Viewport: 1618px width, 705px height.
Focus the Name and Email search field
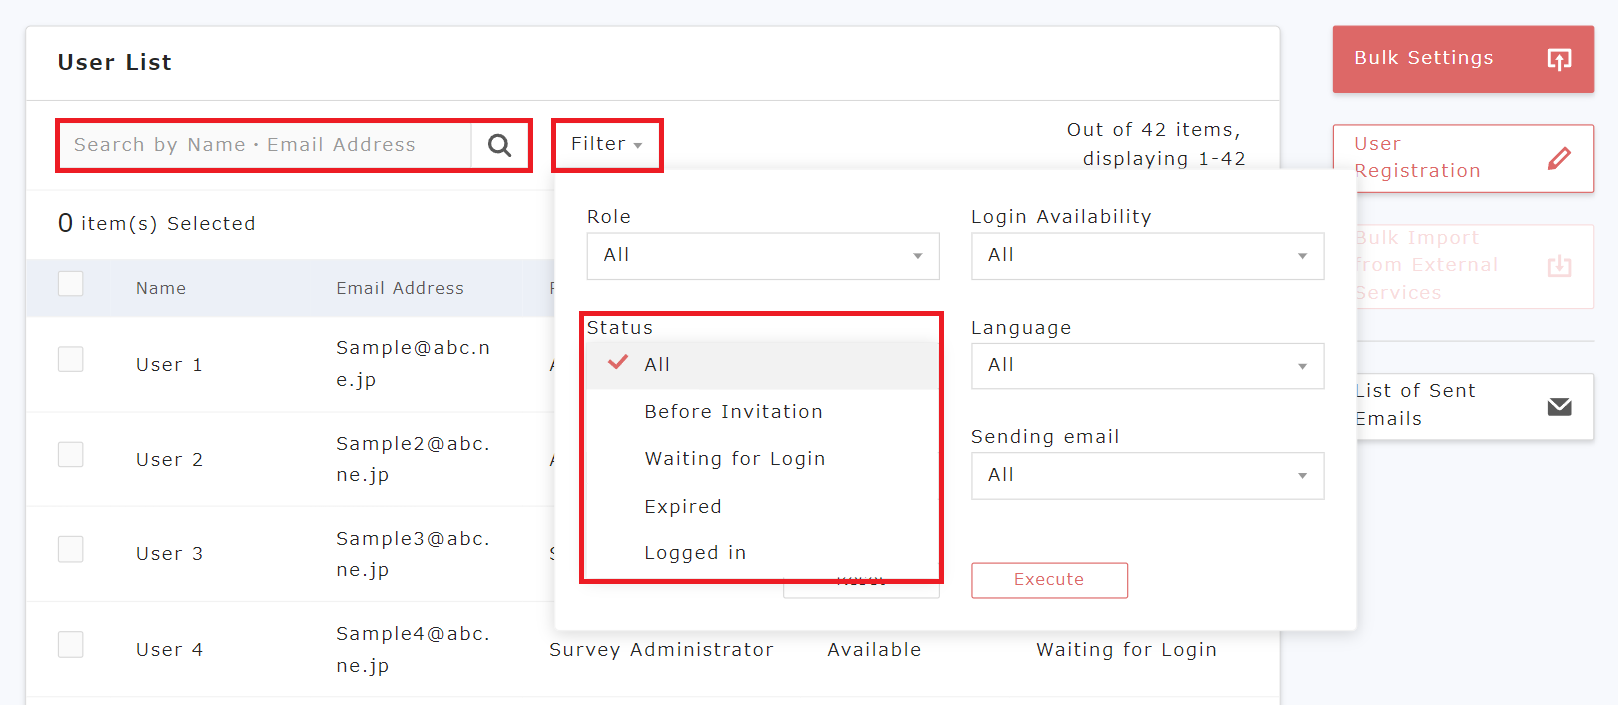266,146
